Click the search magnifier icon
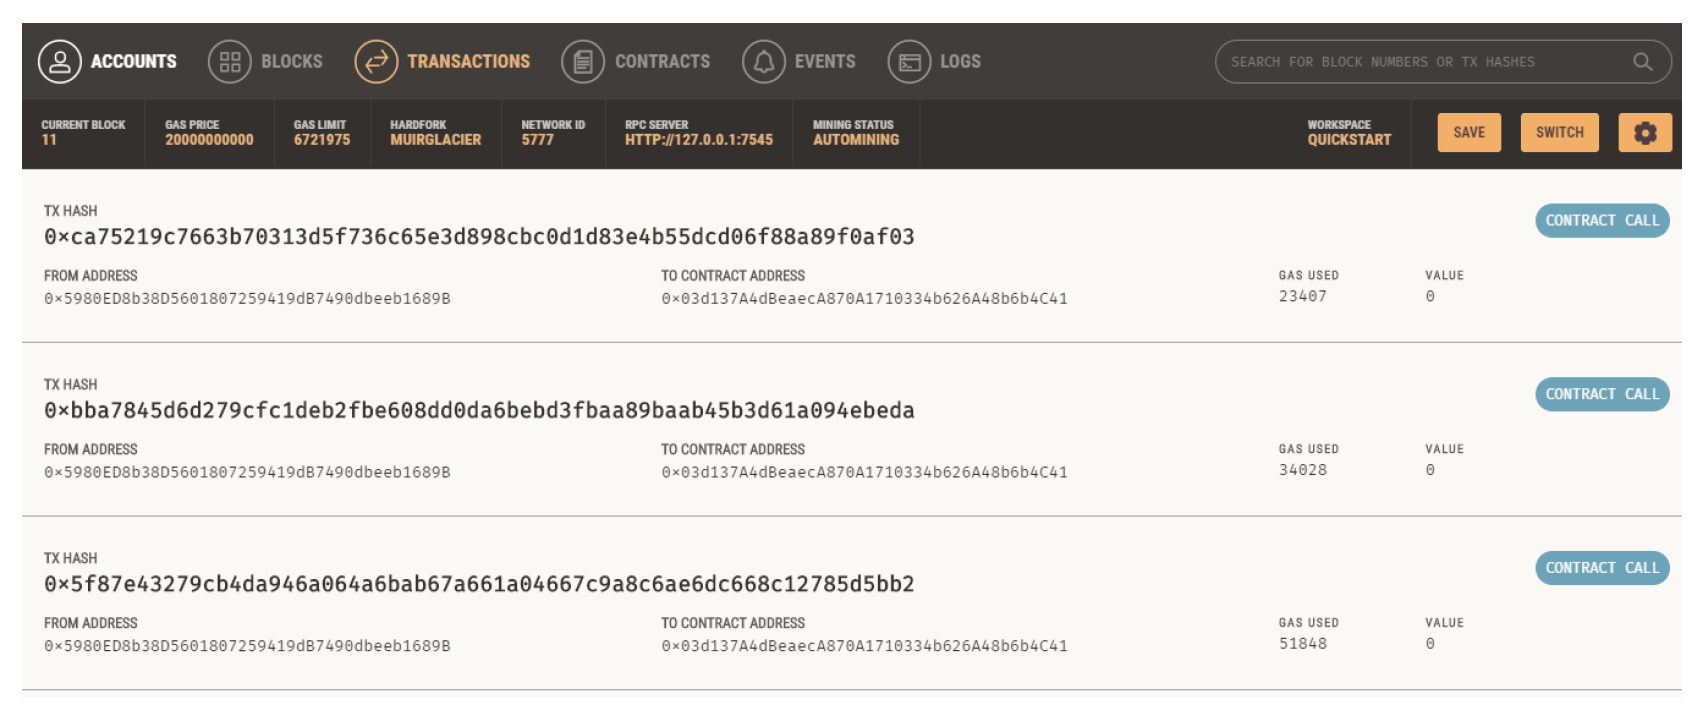The width and height of the screenshot is (1706, 719). pyautogui.click(x=1642, y=62)
